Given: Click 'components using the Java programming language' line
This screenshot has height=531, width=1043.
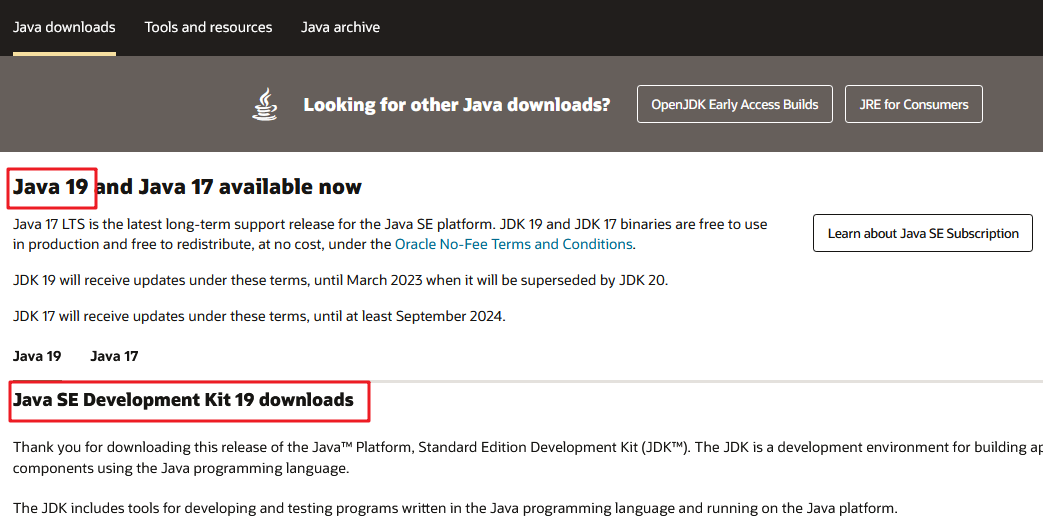Looking at the screenshot, I should (181, 468).
